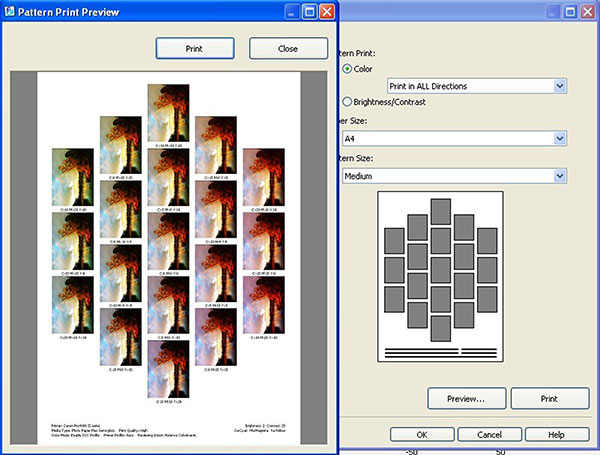
Task: Confirm with the OK button
Action: (x=422, y=435)
